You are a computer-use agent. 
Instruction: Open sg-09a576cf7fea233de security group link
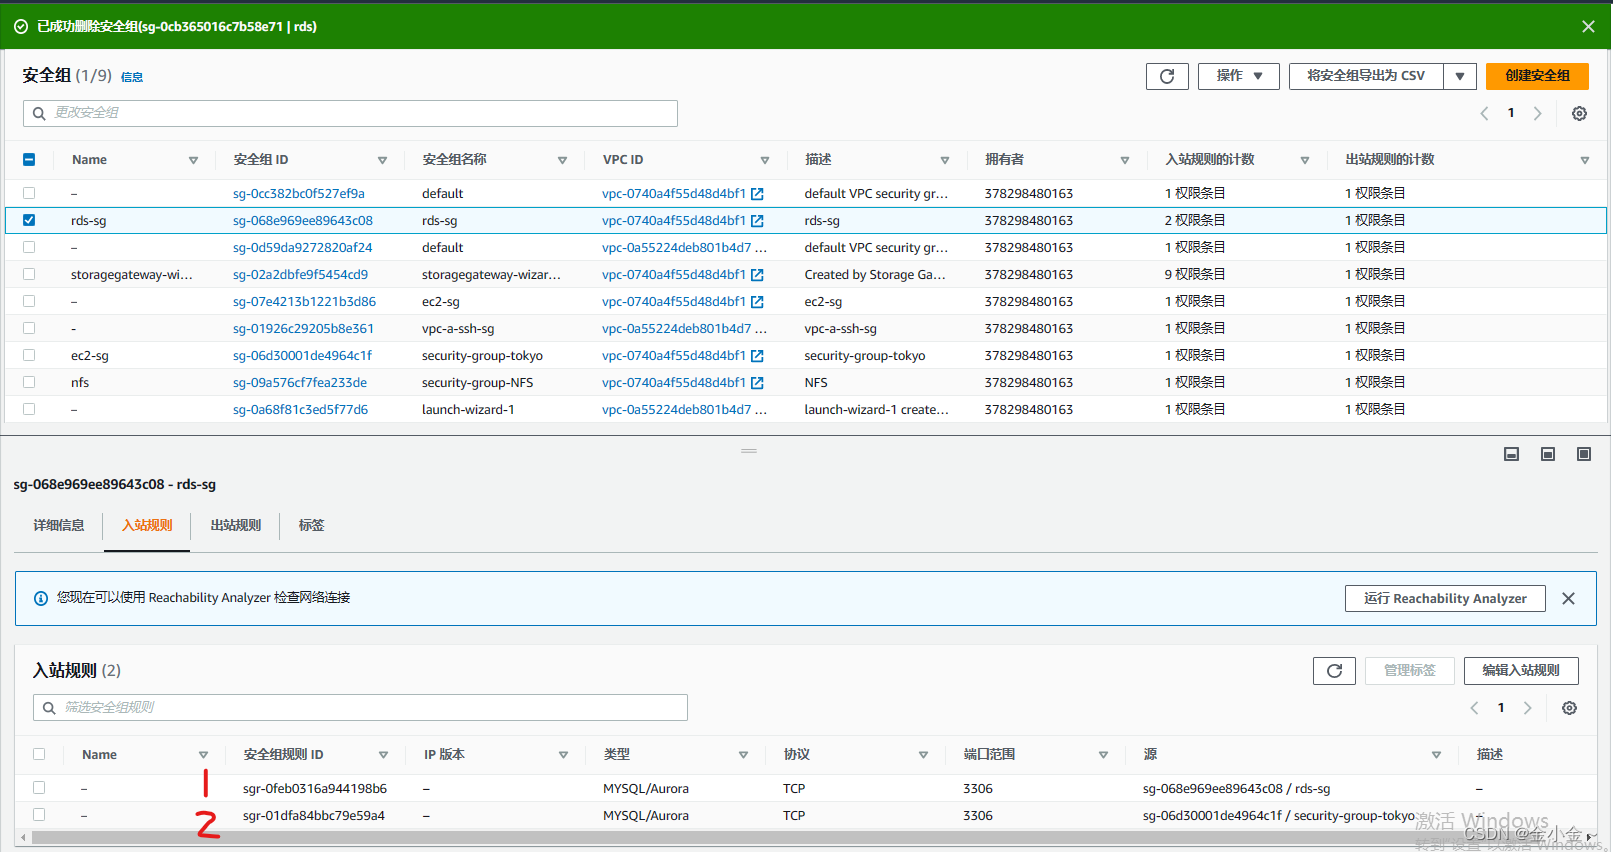click(300, 383)
